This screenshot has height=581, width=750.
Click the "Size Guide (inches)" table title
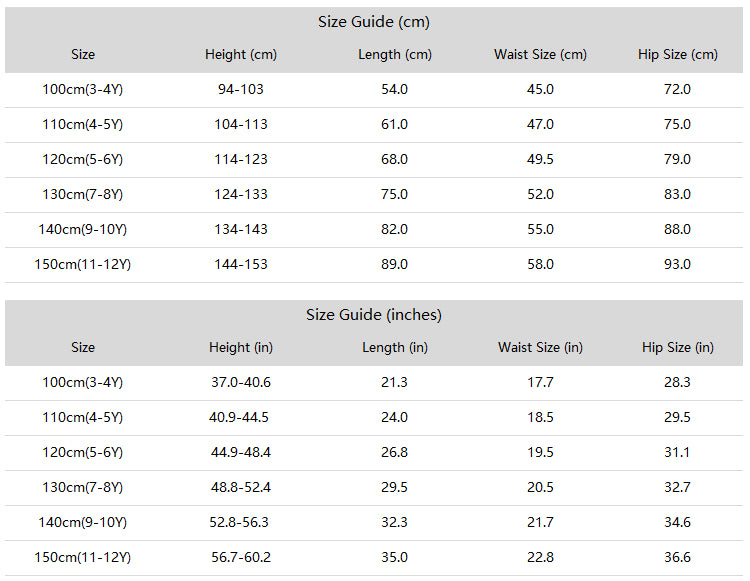pyautogui.click(x=374, y=315)
